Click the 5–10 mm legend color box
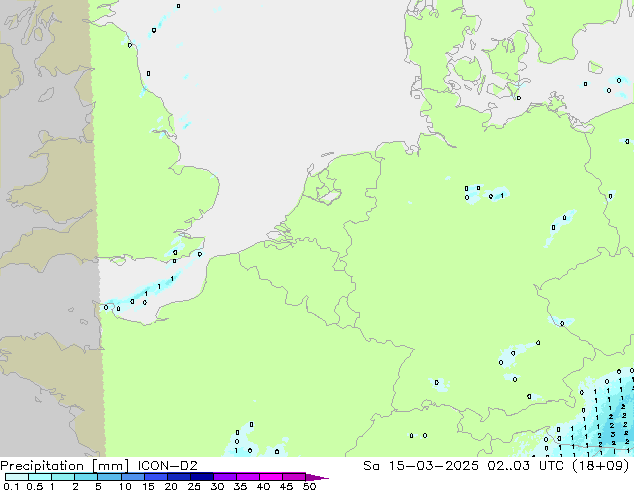634x490 pixels. coord(109,477)
